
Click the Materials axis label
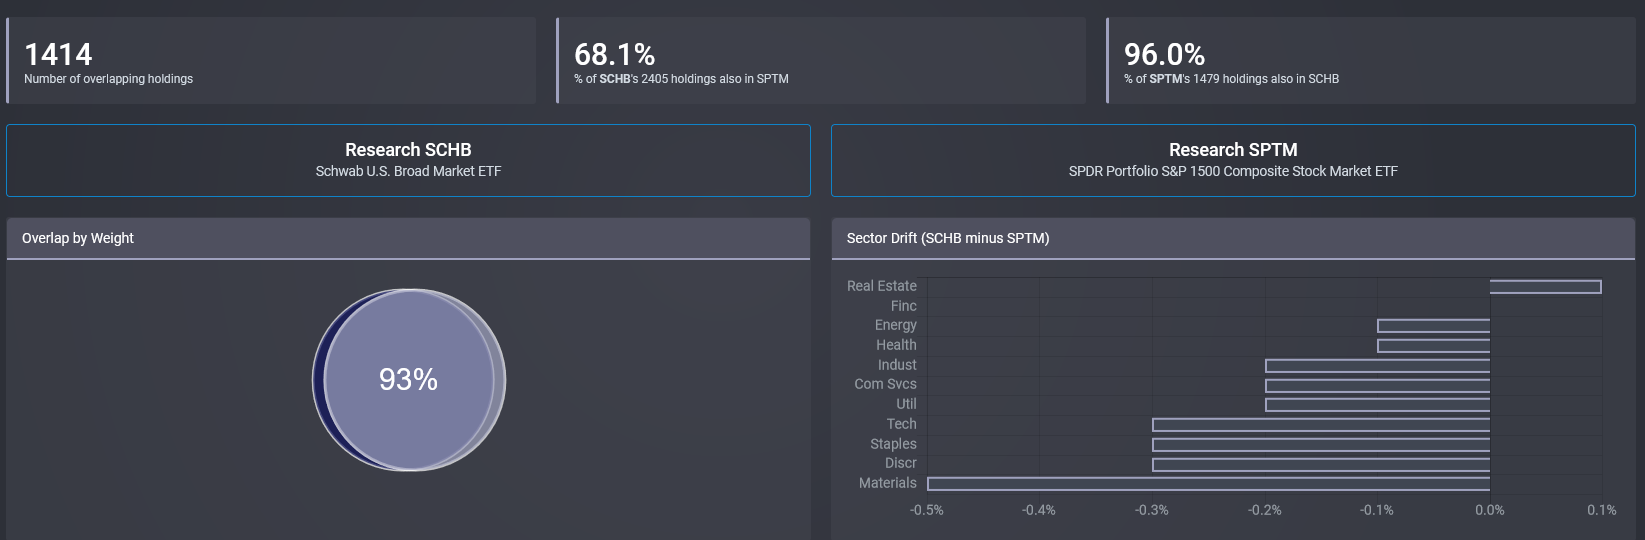887,483
